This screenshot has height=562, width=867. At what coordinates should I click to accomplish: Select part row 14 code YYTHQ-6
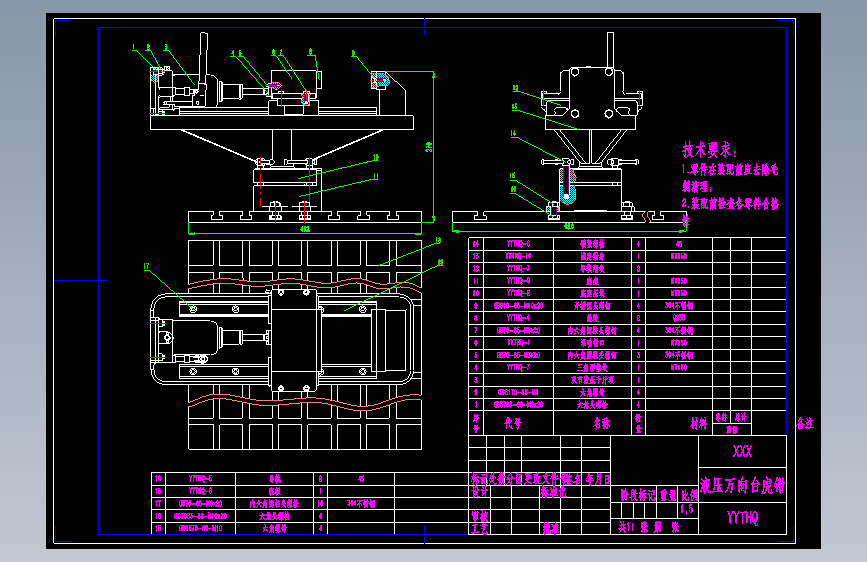pos(518,244)
